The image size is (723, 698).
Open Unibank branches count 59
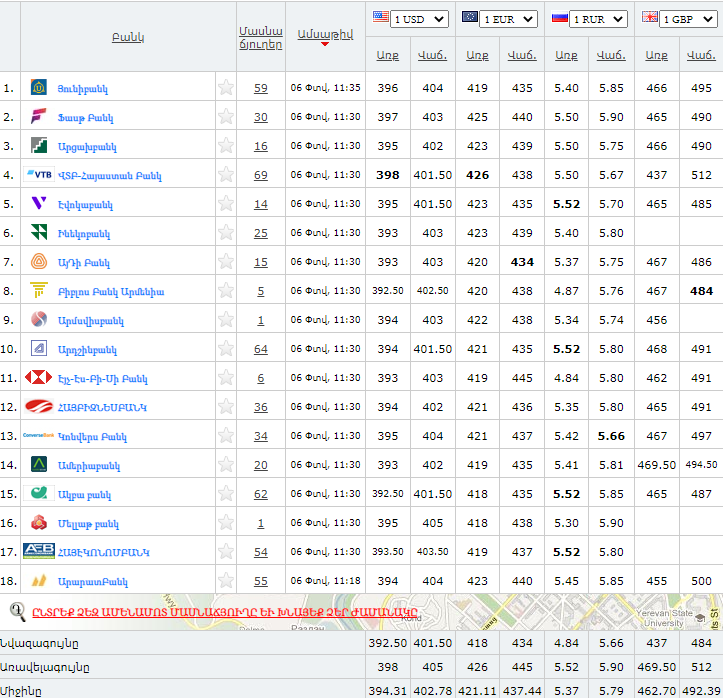point(261,88)
